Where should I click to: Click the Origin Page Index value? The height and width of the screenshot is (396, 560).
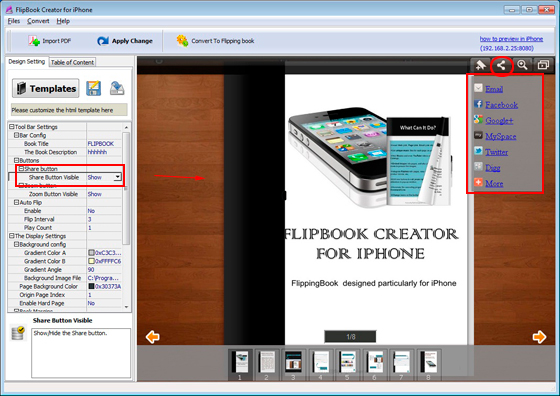[90, 295]
